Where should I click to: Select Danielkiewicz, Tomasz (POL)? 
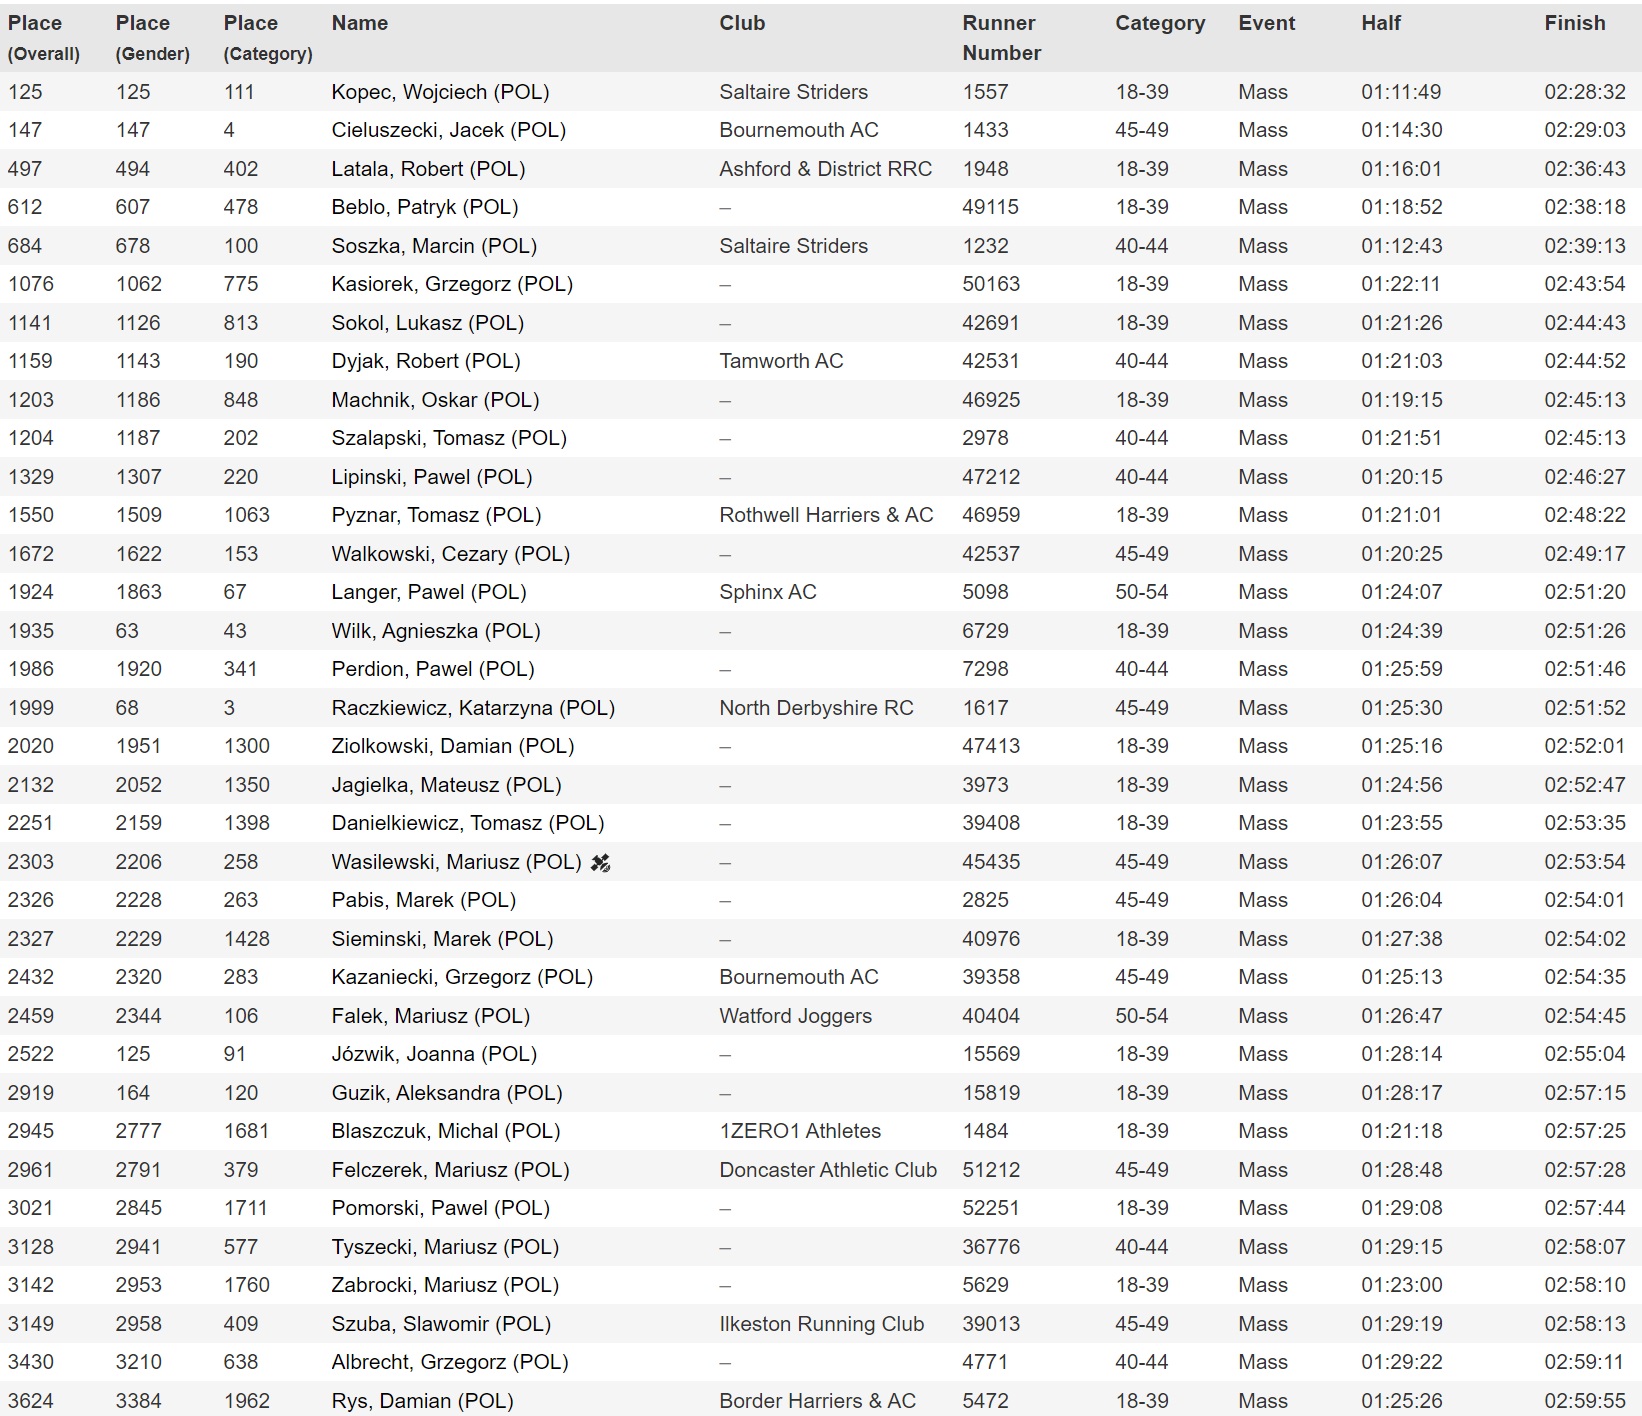tap(468, 823)
